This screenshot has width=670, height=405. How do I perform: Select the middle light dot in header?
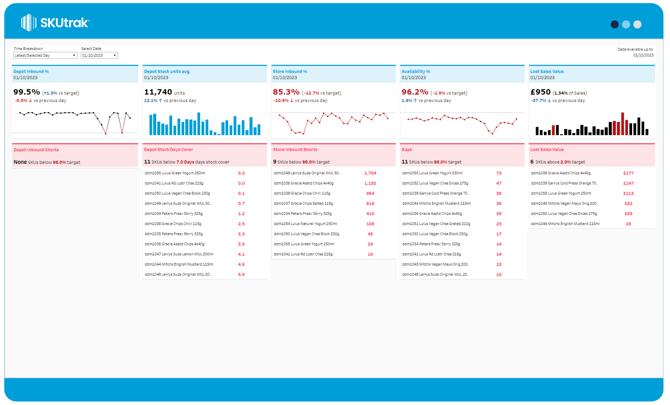[626, 24]
